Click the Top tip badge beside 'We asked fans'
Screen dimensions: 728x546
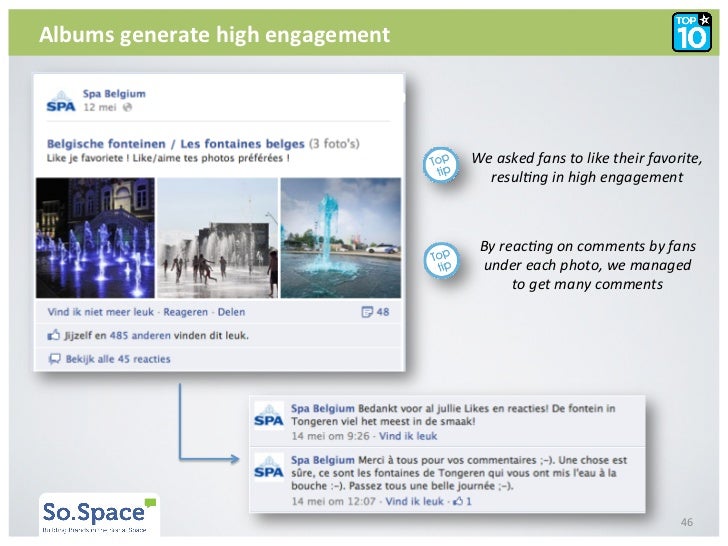(440, 165)
